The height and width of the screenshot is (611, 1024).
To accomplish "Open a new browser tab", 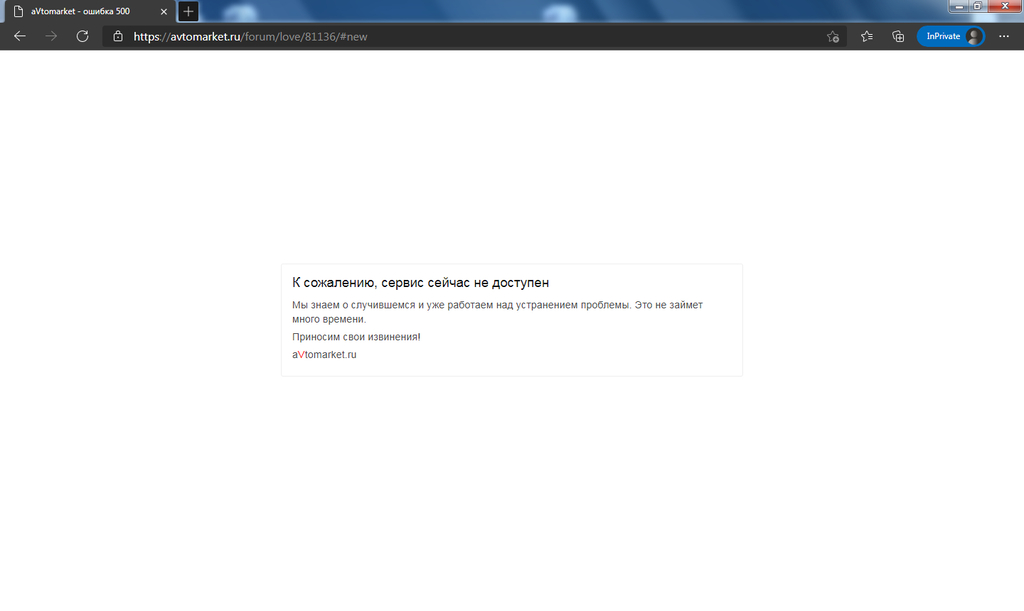I will (x=188, y=11).
